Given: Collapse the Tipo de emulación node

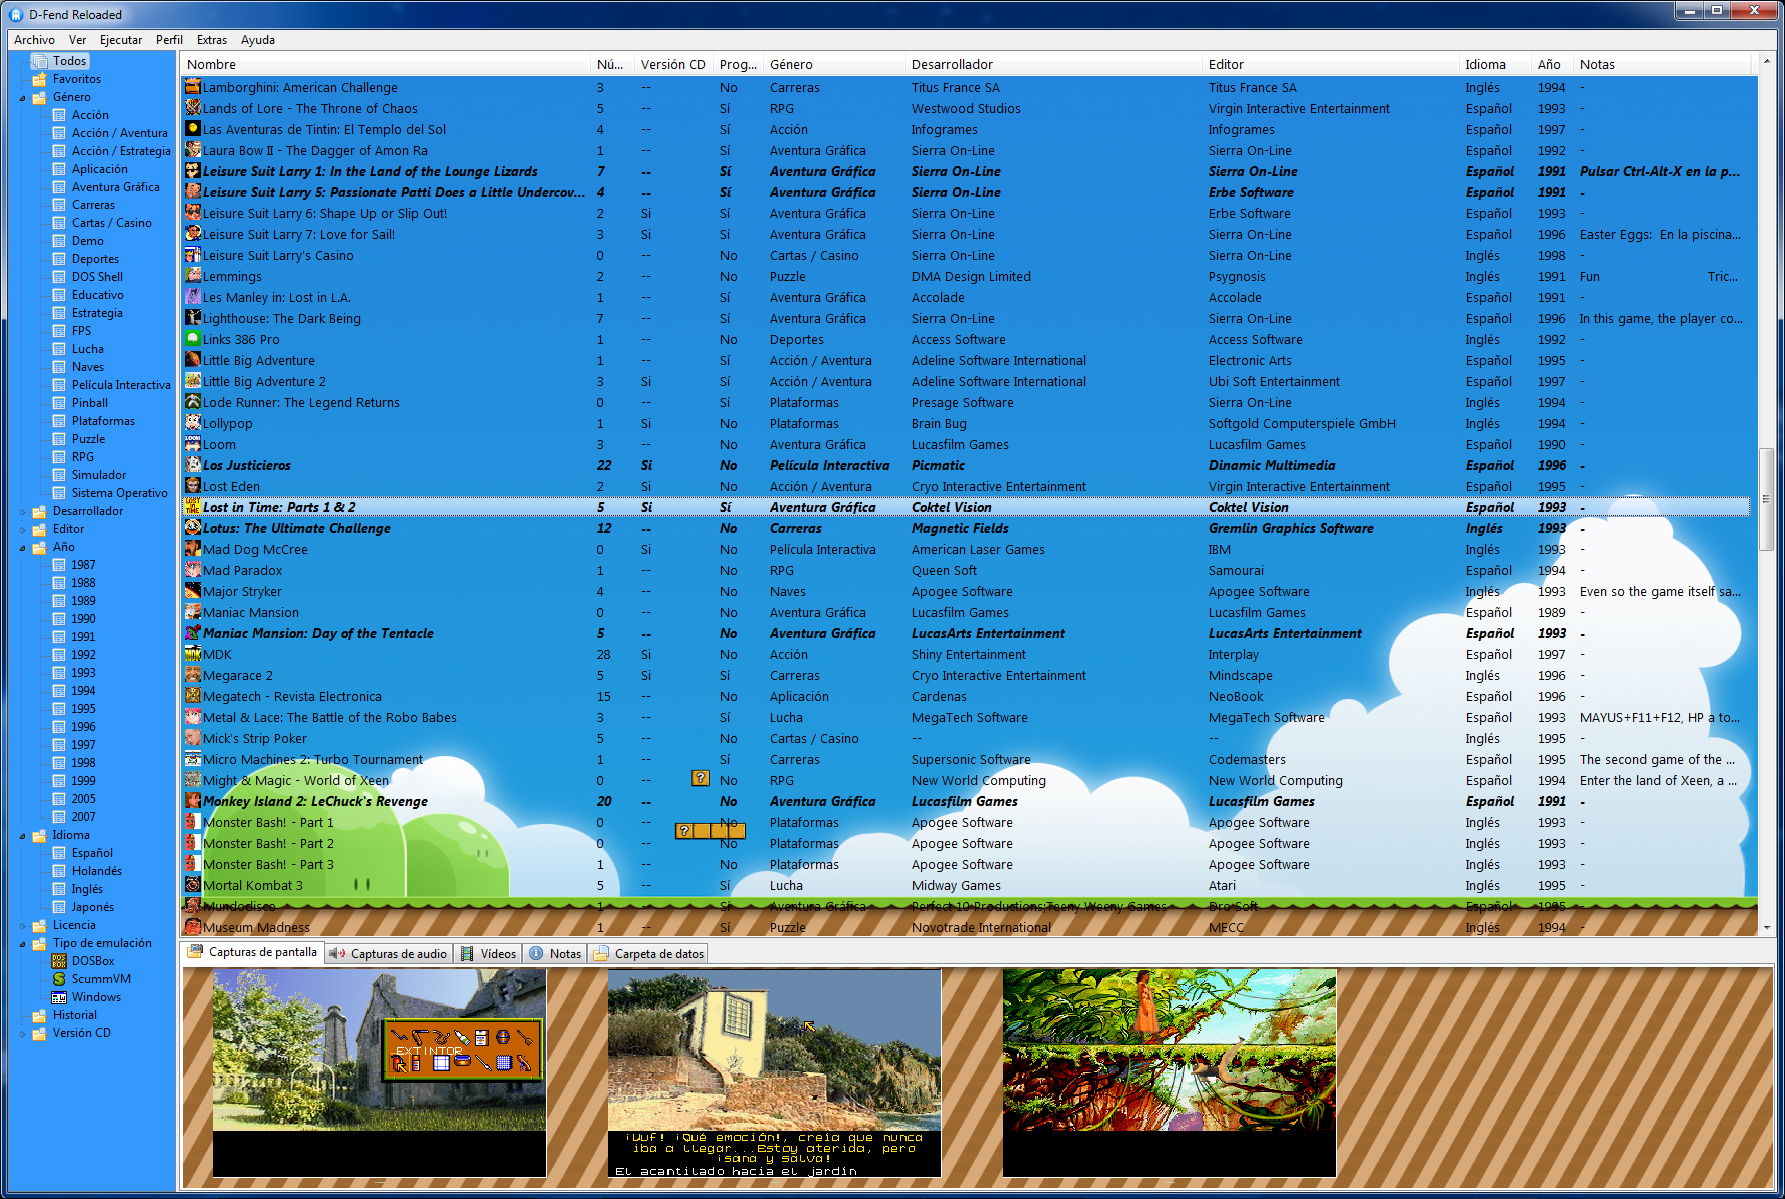Looking at the screenshot, I should [22, 944].
